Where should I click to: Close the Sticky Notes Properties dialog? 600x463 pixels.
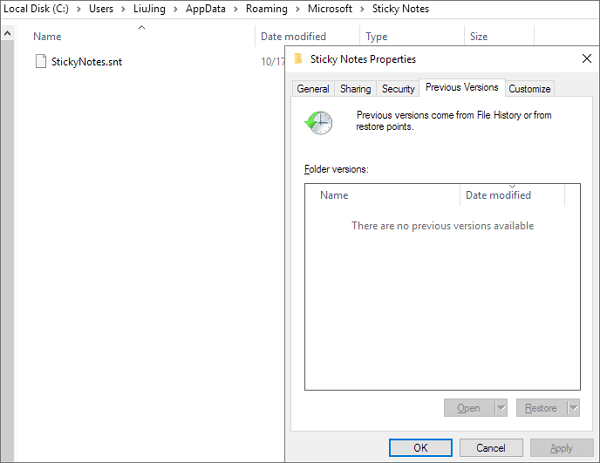pyautogui.click(x=586, y=59)
